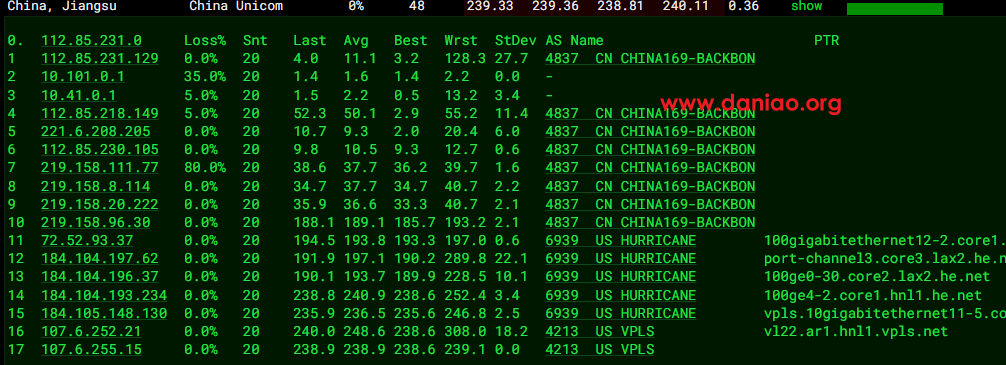This screenshot has height=365, width=1006.
Task: Click '4213 US VPLS' AS link on hop 17
Action: (599, 350)
